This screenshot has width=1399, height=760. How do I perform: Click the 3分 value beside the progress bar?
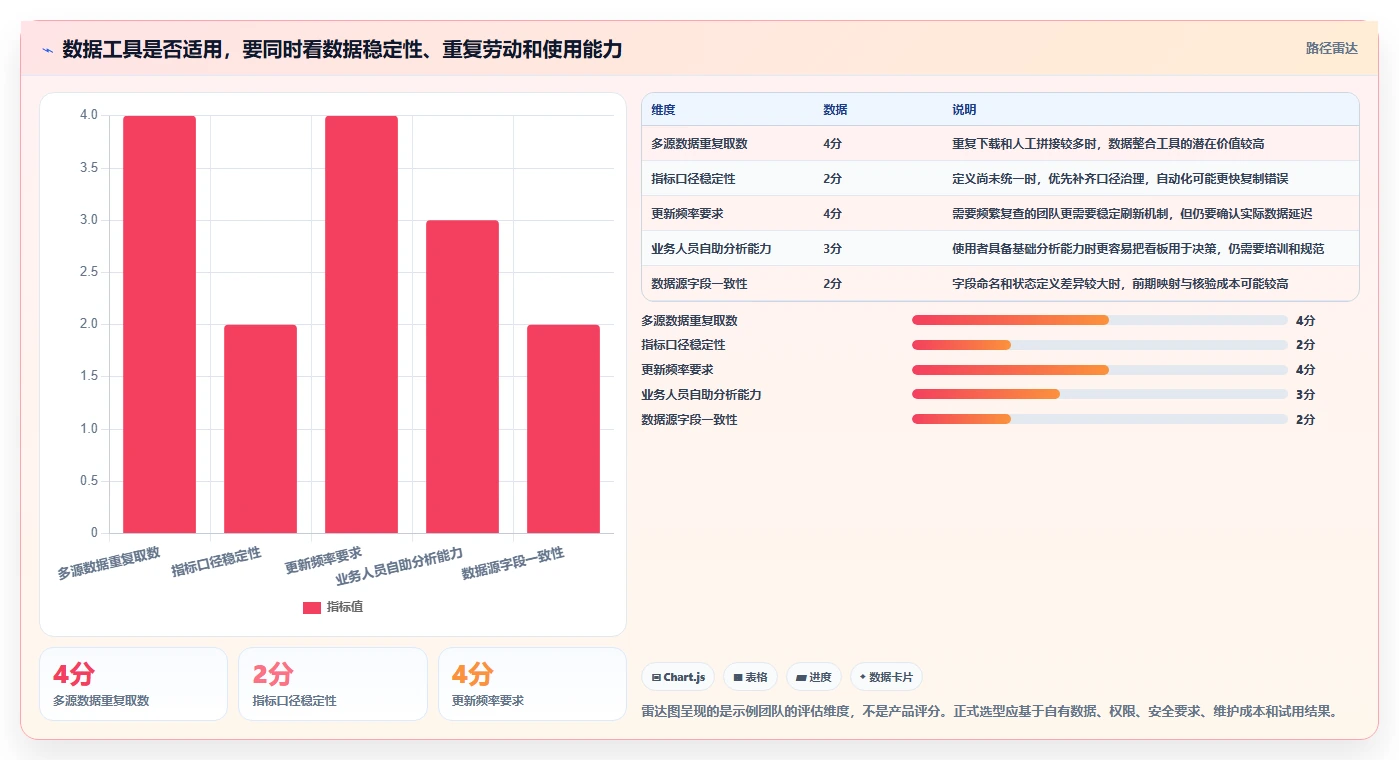tap(1305, 395)
